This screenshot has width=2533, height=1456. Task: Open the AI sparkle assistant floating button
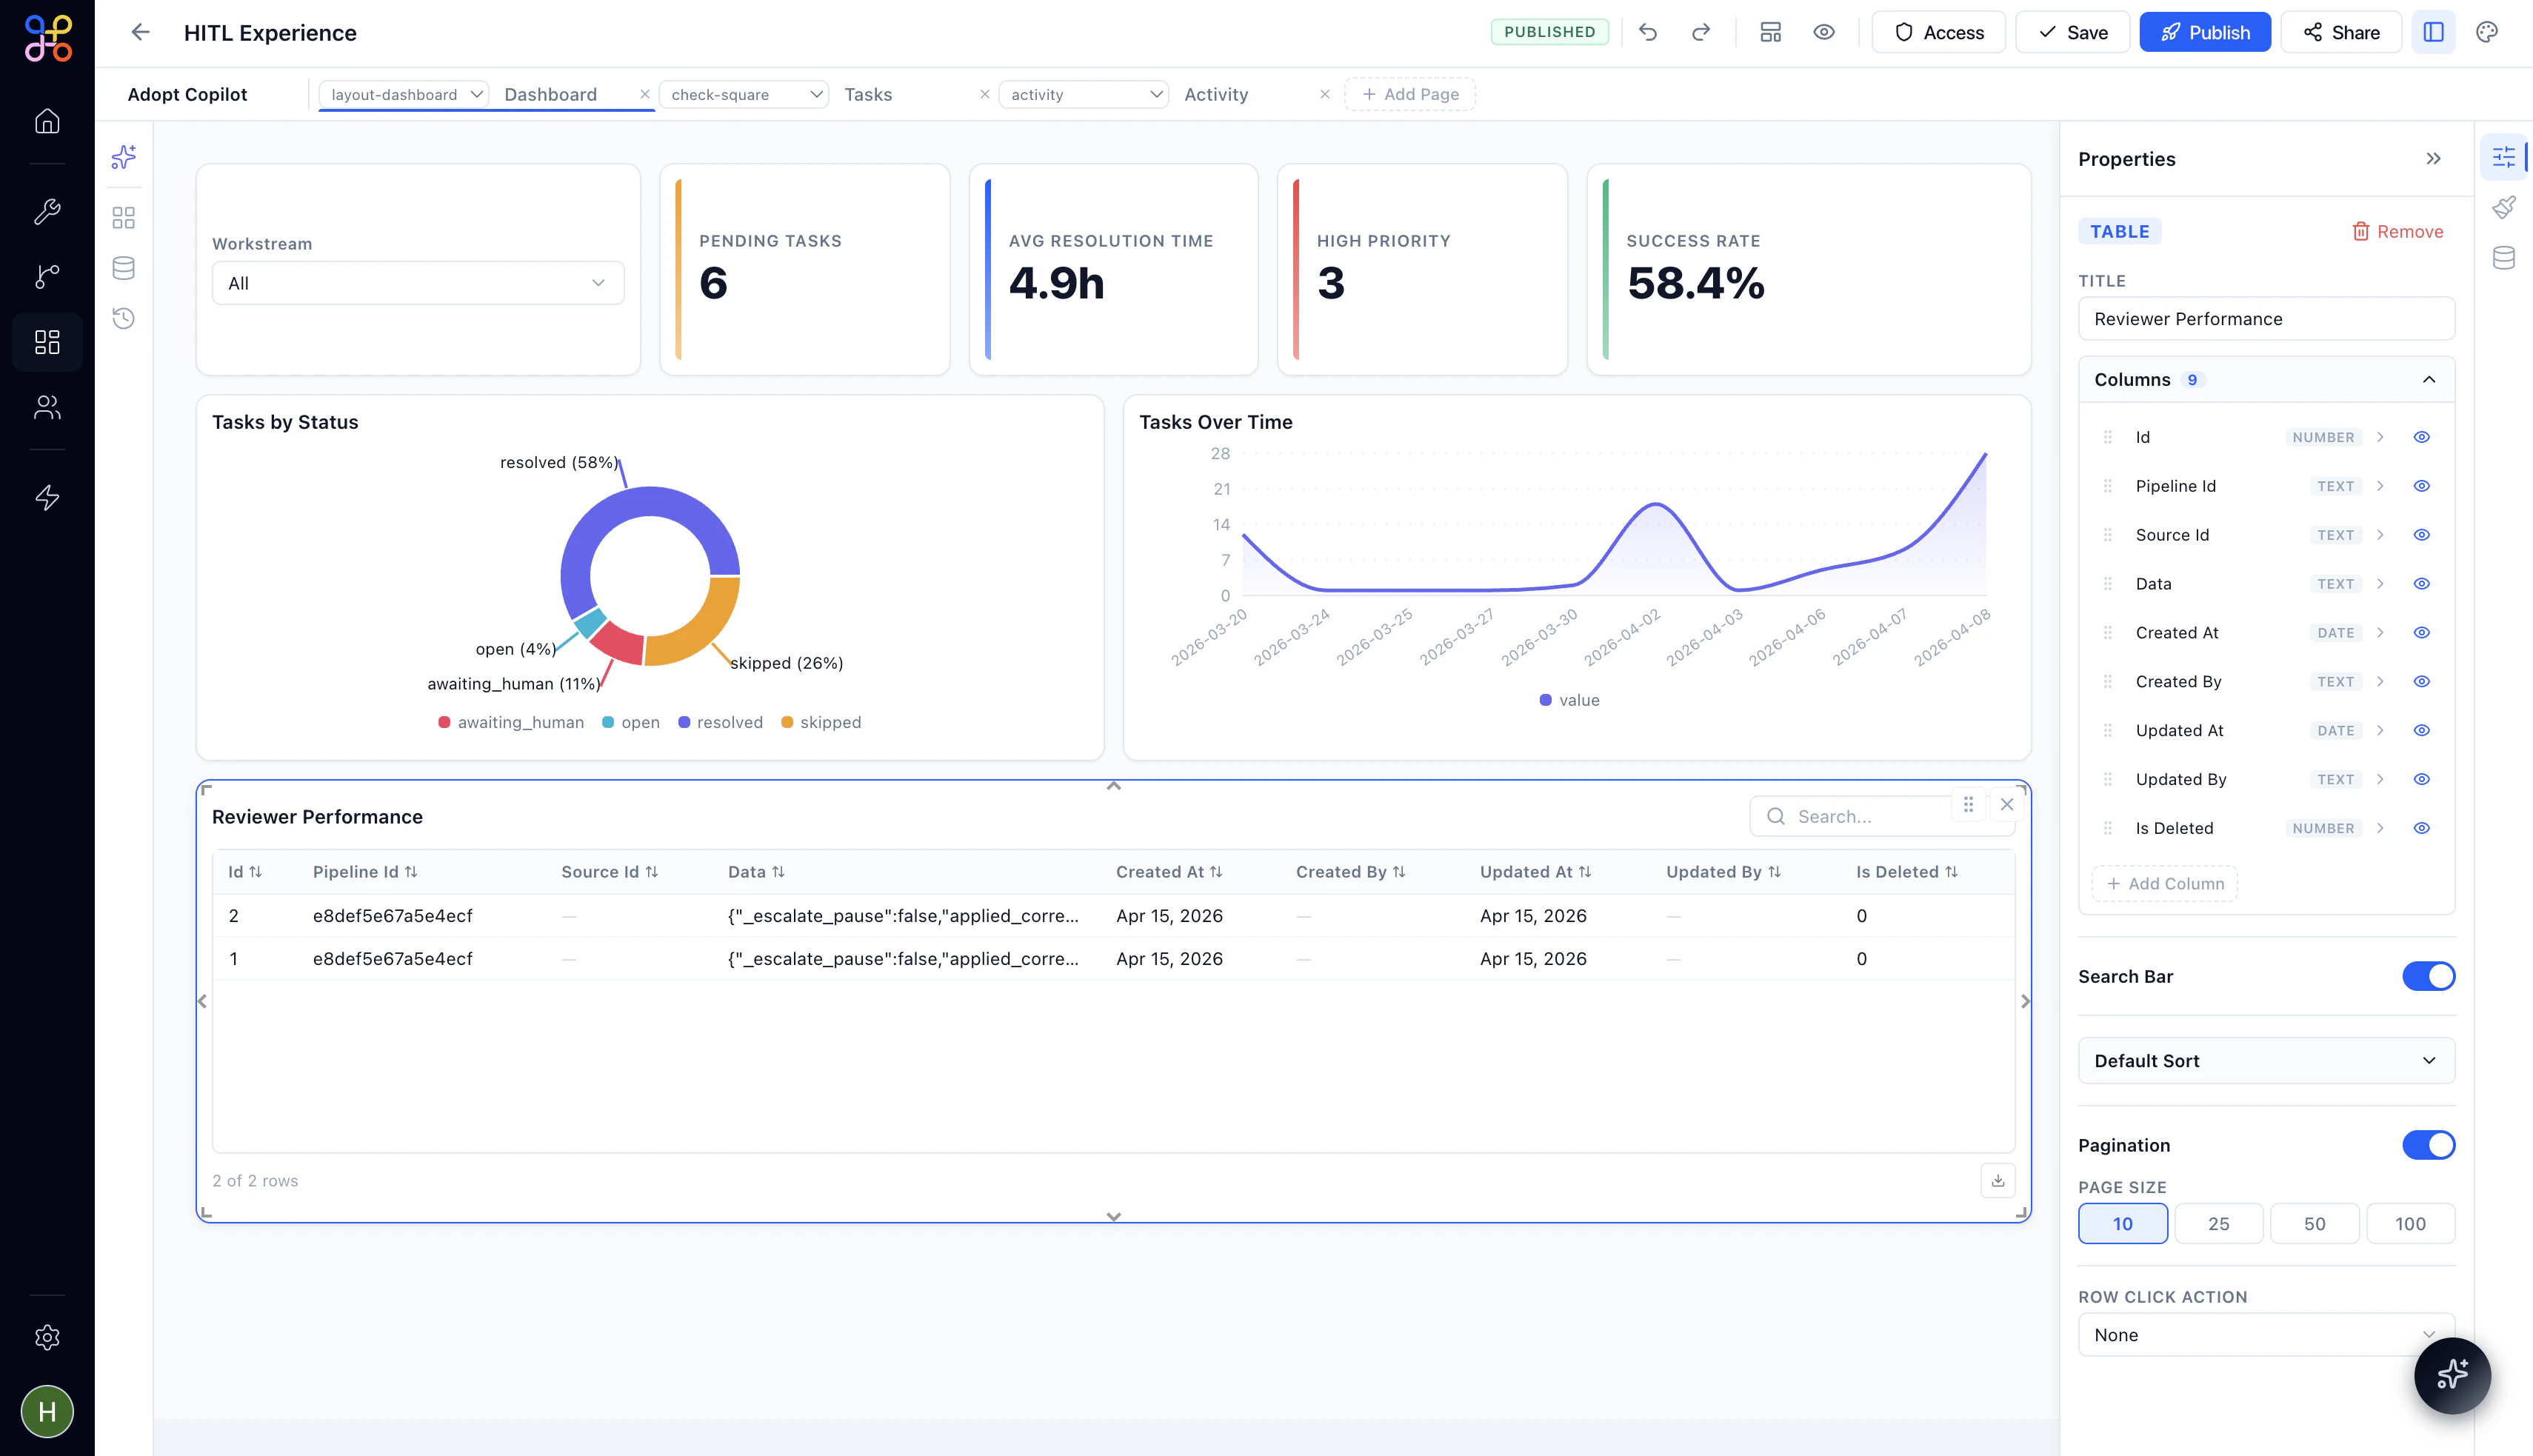click(2452, 1375)
